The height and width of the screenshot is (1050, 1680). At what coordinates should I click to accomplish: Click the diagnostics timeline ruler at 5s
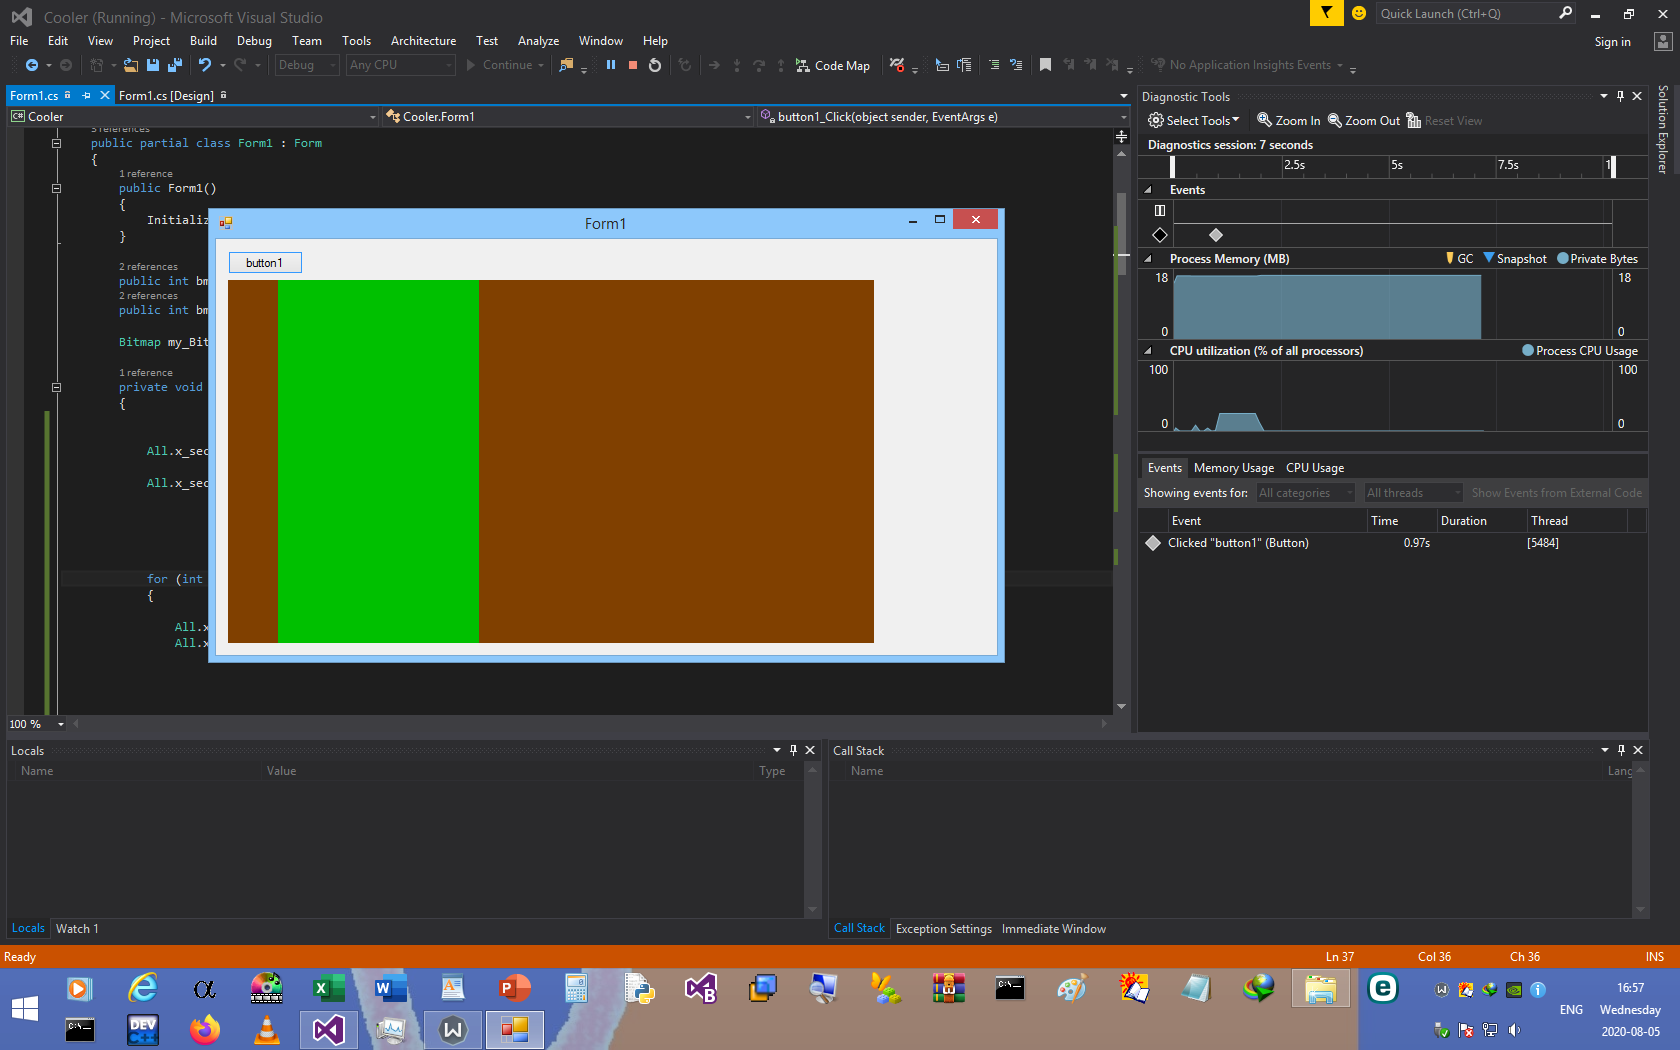pyautogui.click(x=1396, y=165)
